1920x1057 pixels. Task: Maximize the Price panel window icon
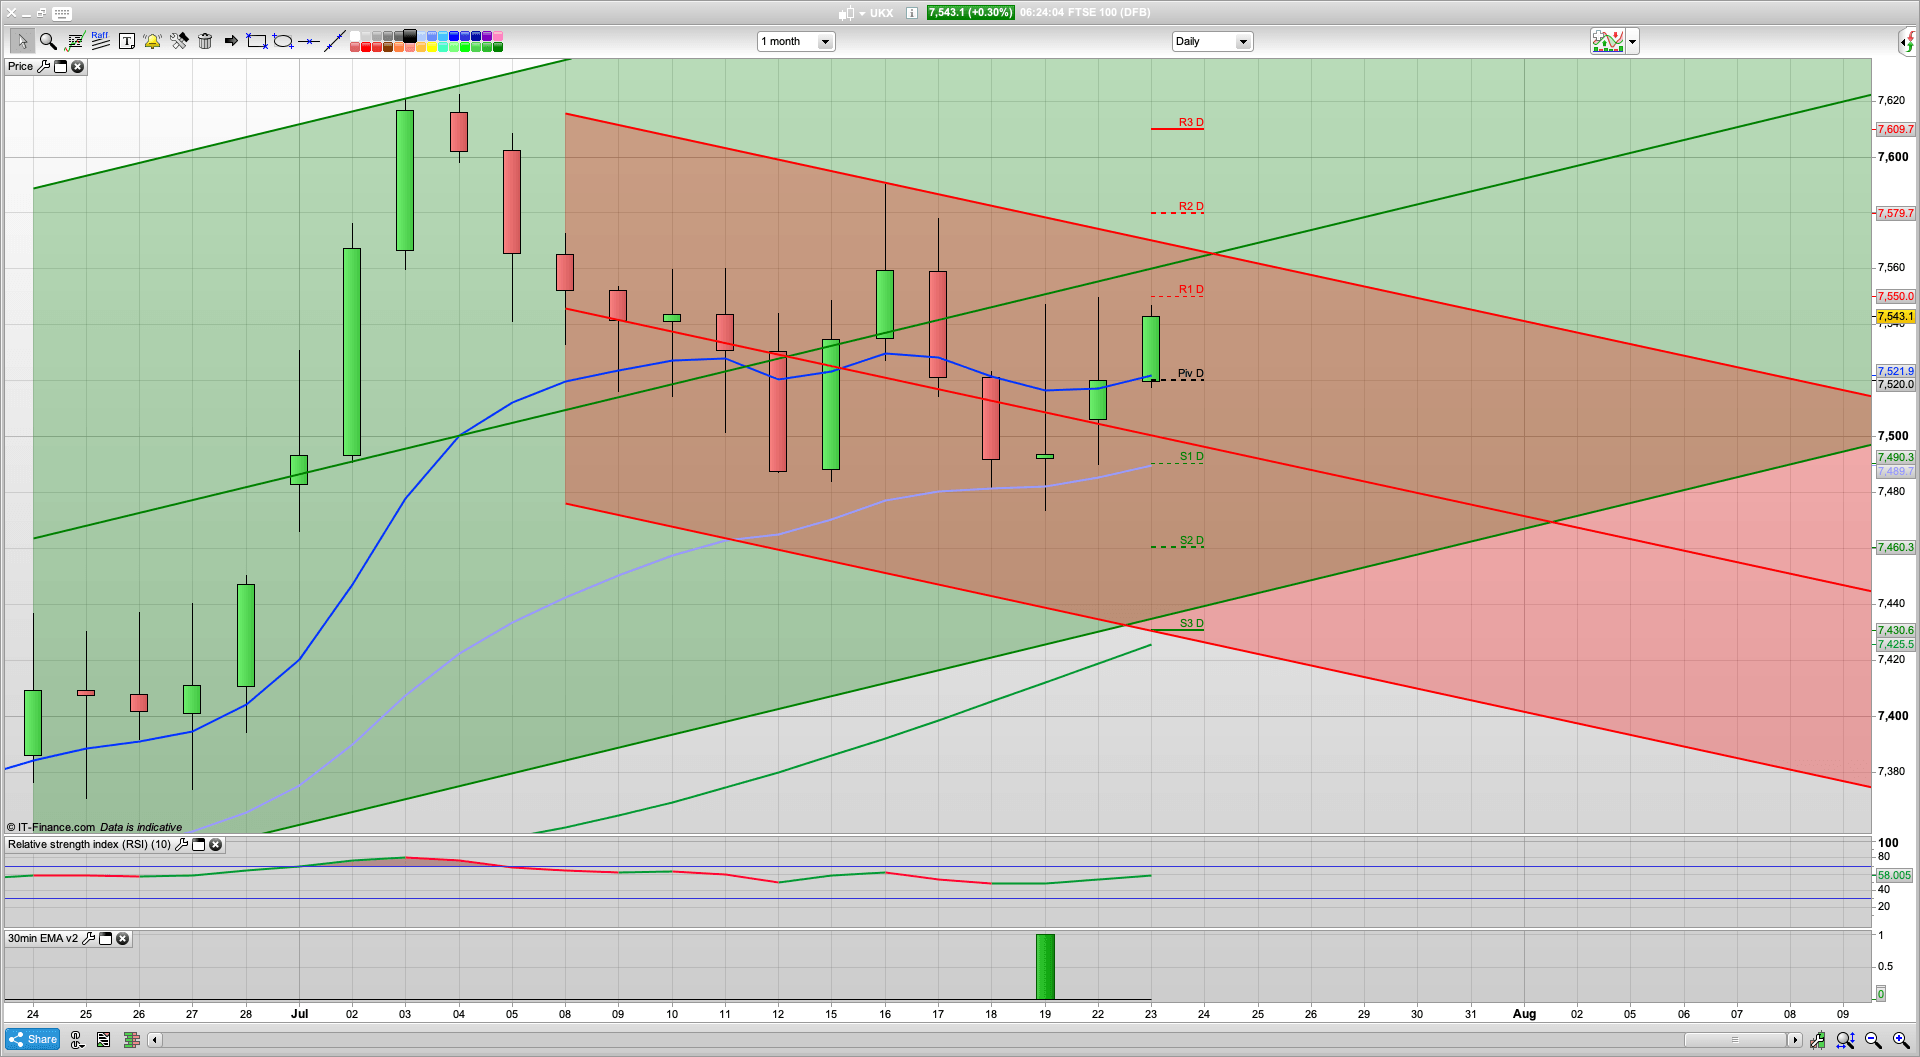[x=60, y=66]
